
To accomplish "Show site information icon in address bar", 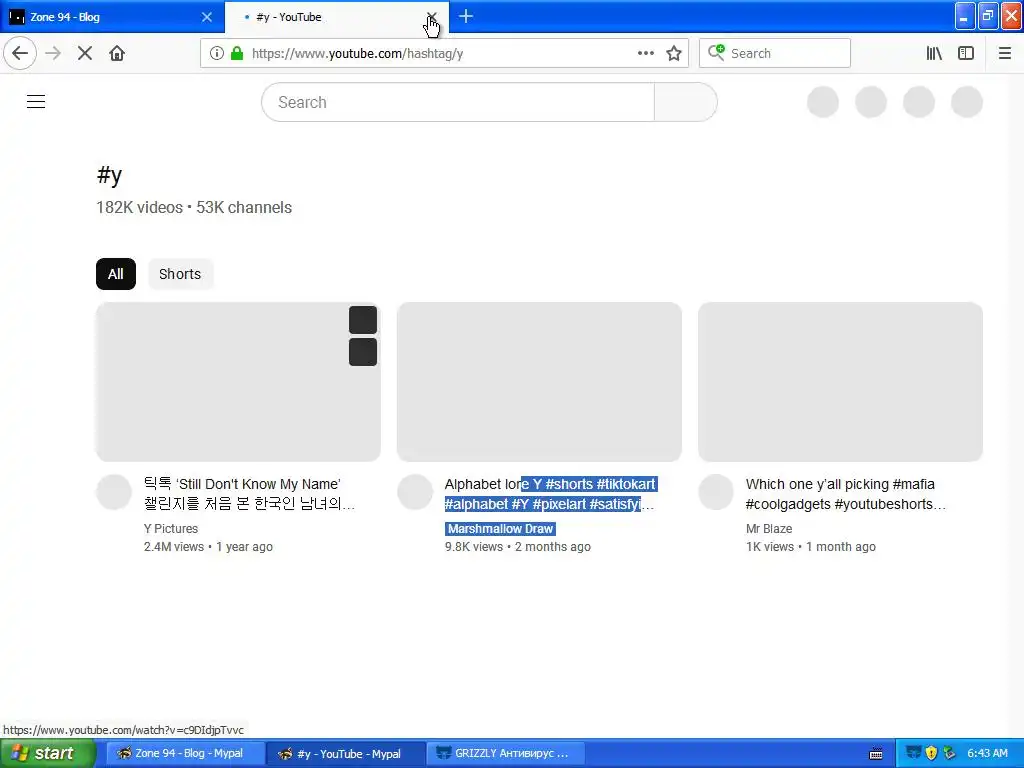I will pos(216,54).
